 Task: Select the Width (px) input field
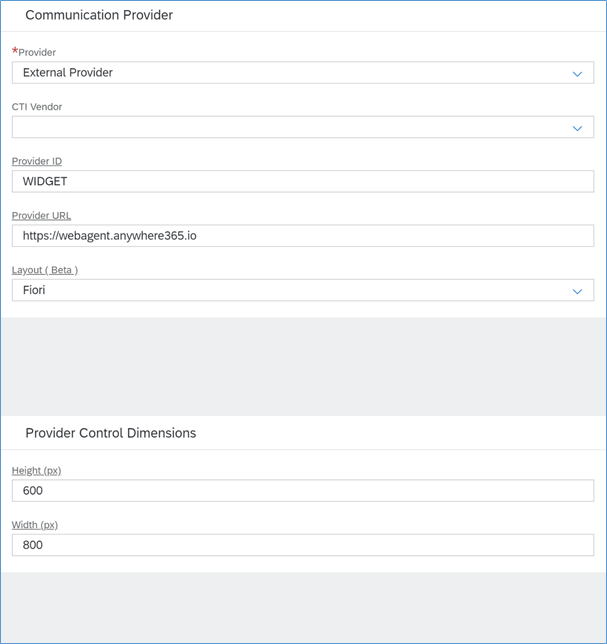point(303,545)
